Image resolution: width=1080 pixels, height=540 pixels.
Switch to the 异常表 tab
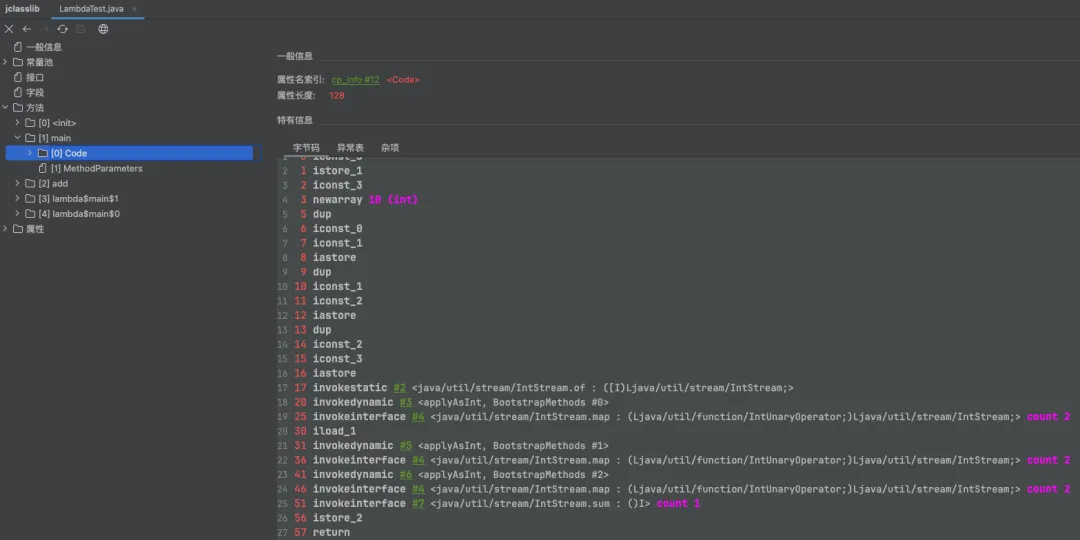coord(350,147)
